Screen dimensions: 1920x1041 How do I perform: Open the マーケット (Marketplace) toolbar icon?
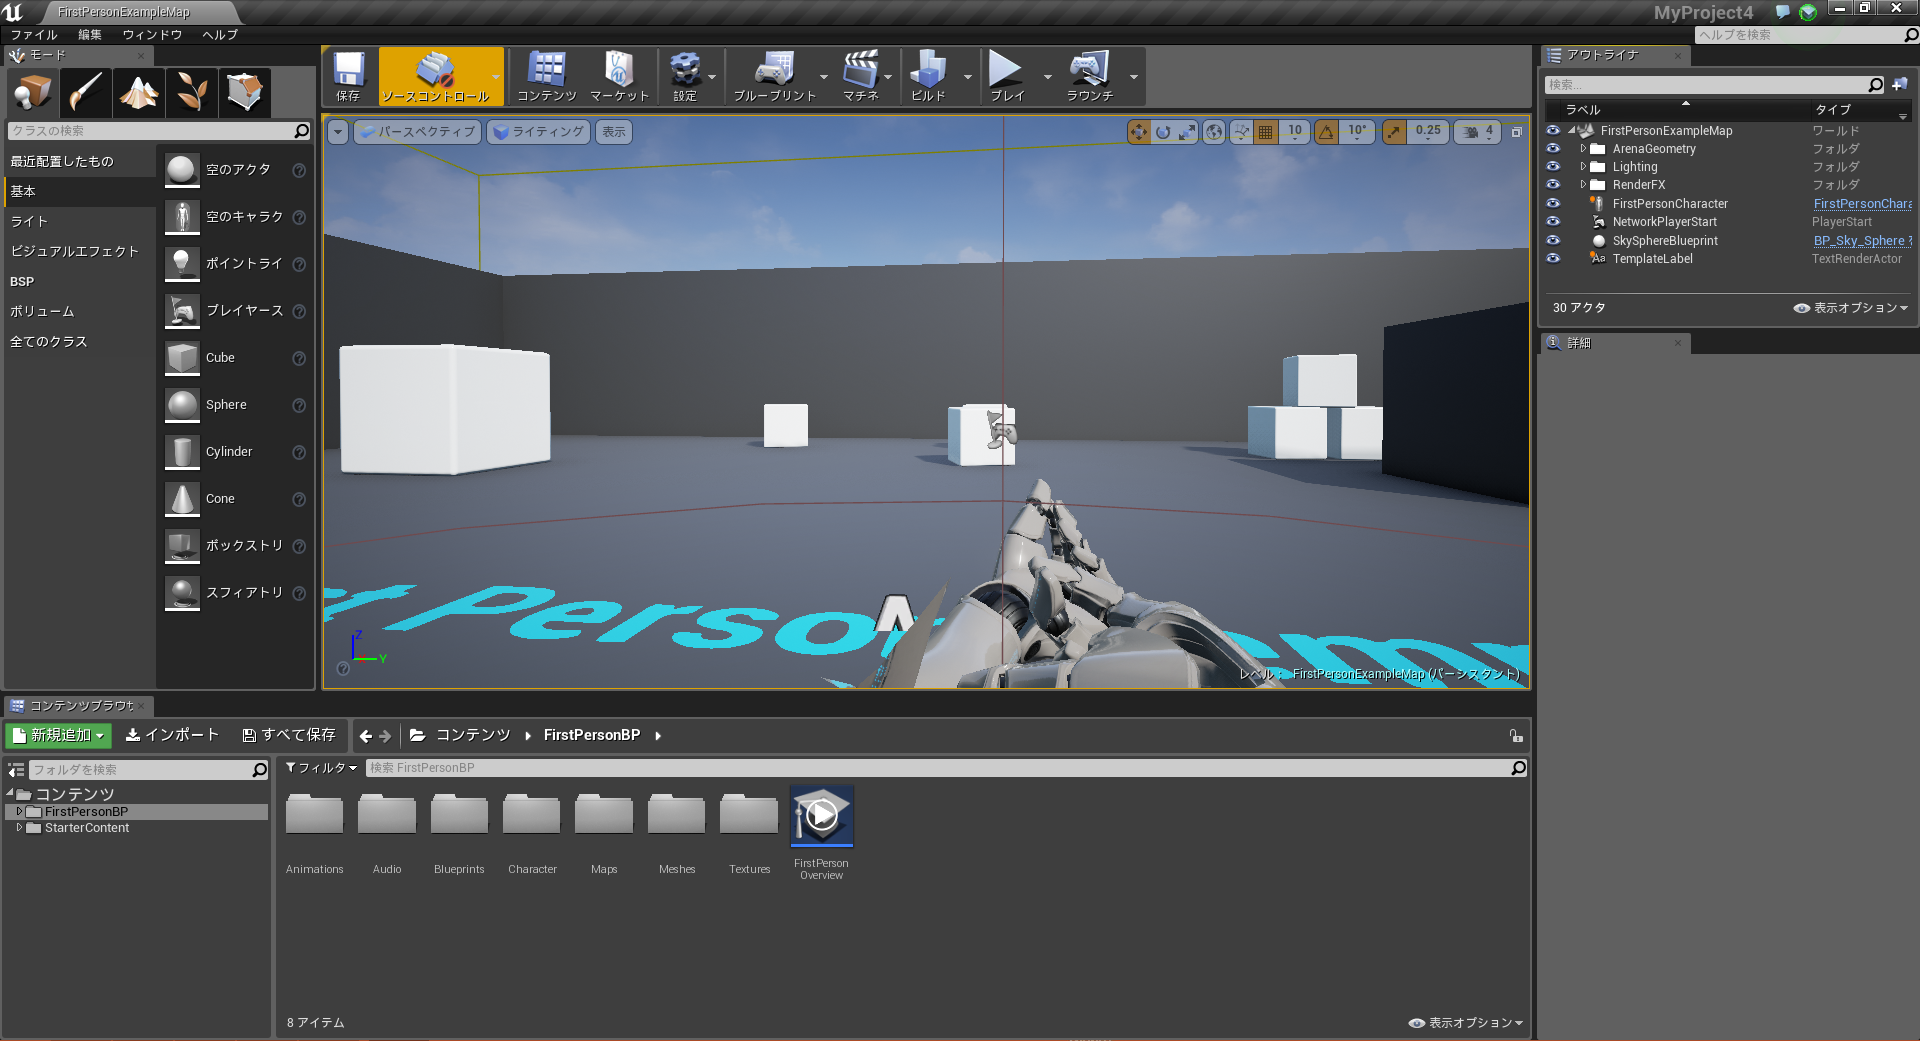(x=619, y=76)
